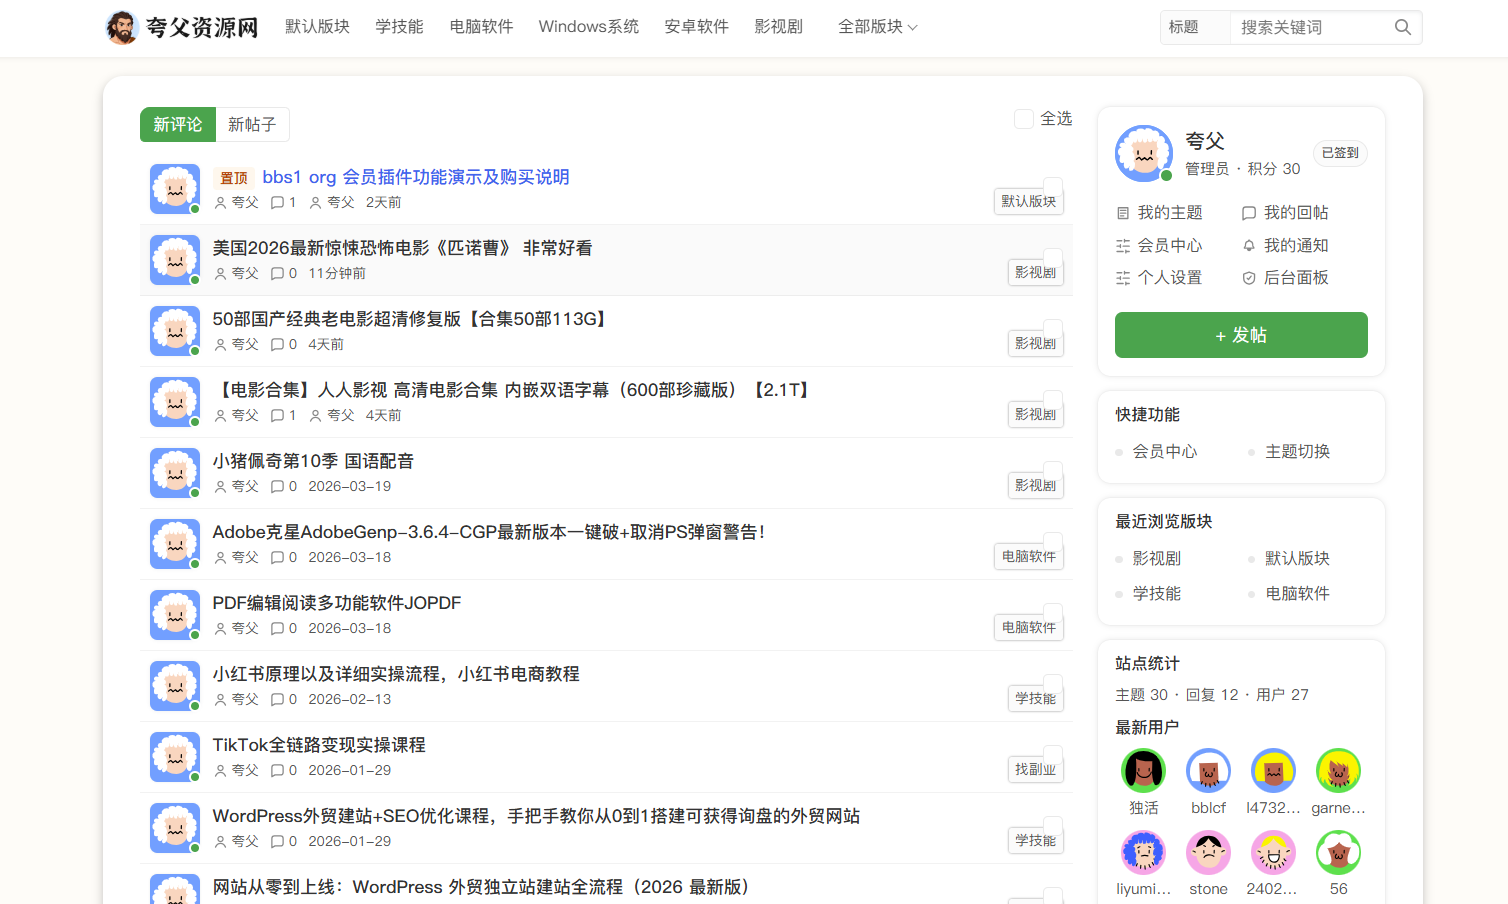Tick checkbox on 人人影视 电影合集 post
The height and width of the screenshot is (904, 1508).
point(1053,400)
